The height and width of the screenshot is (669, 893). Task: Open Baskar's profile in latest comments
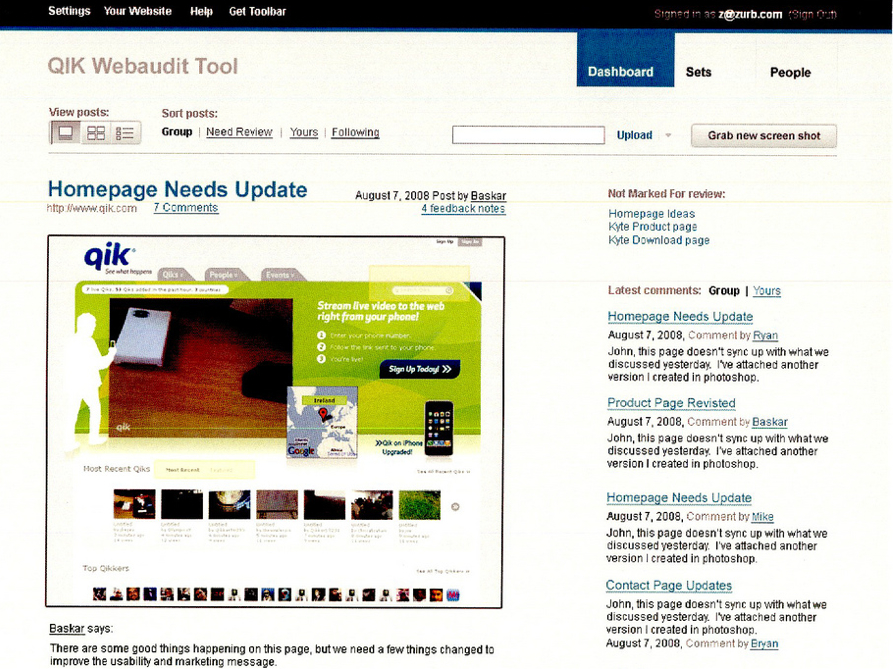pyautogui.click(x=769, y=422)
